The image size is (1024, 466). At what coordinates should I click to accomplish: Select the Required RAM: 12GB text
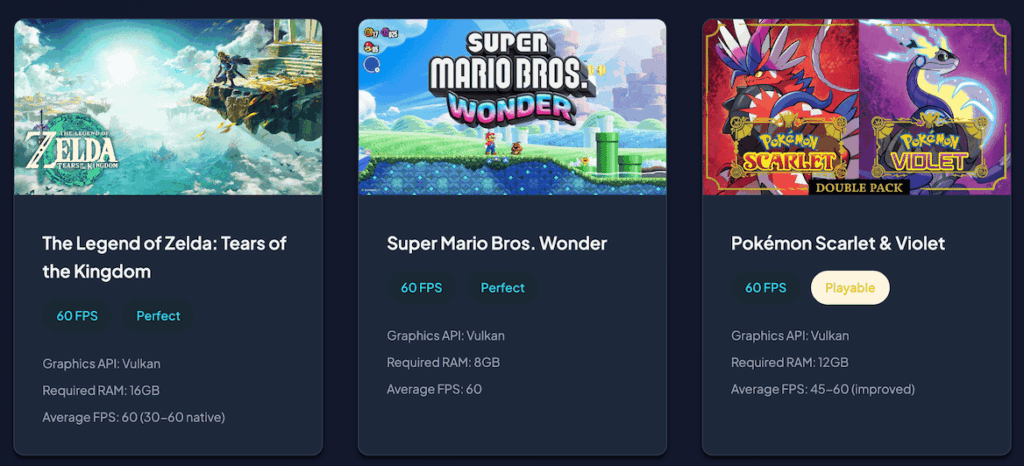(789, 362)
